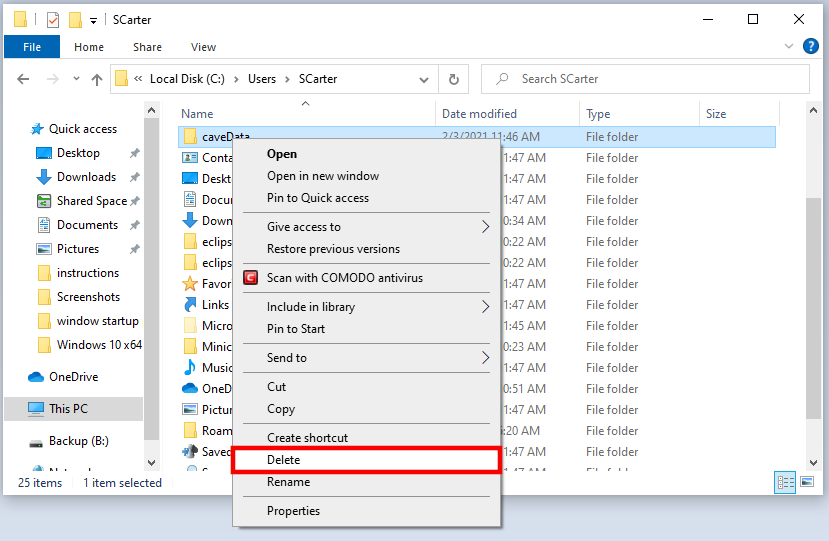Click the Favorites star folder icon
The height and width of the screenshot is (541, 829).
click(x=190, y=284)
